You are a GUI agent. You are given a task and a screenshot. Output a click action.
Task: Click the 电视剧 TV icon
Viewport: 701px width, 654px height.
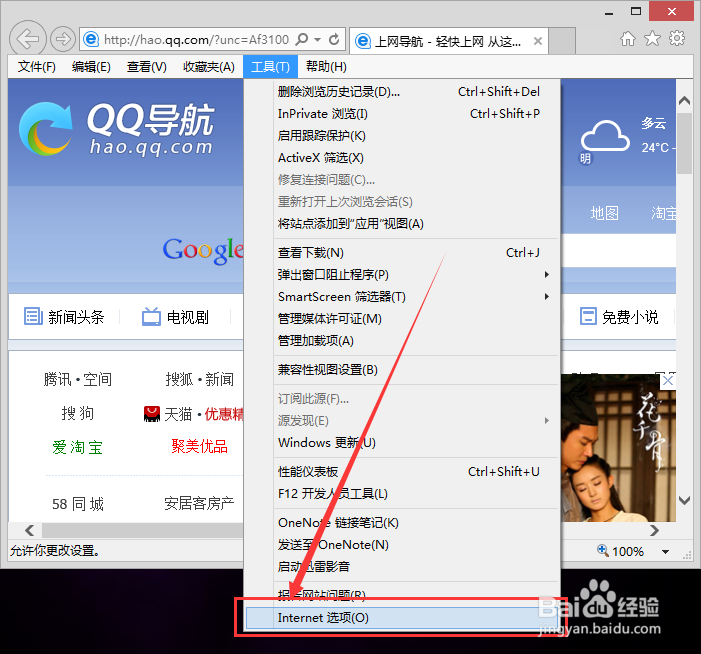point(151,316)
